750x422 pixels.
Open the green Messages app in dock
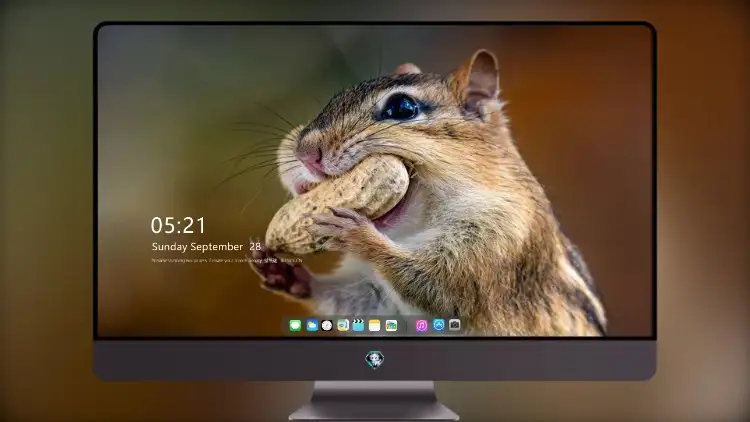[x=295, y=325]
